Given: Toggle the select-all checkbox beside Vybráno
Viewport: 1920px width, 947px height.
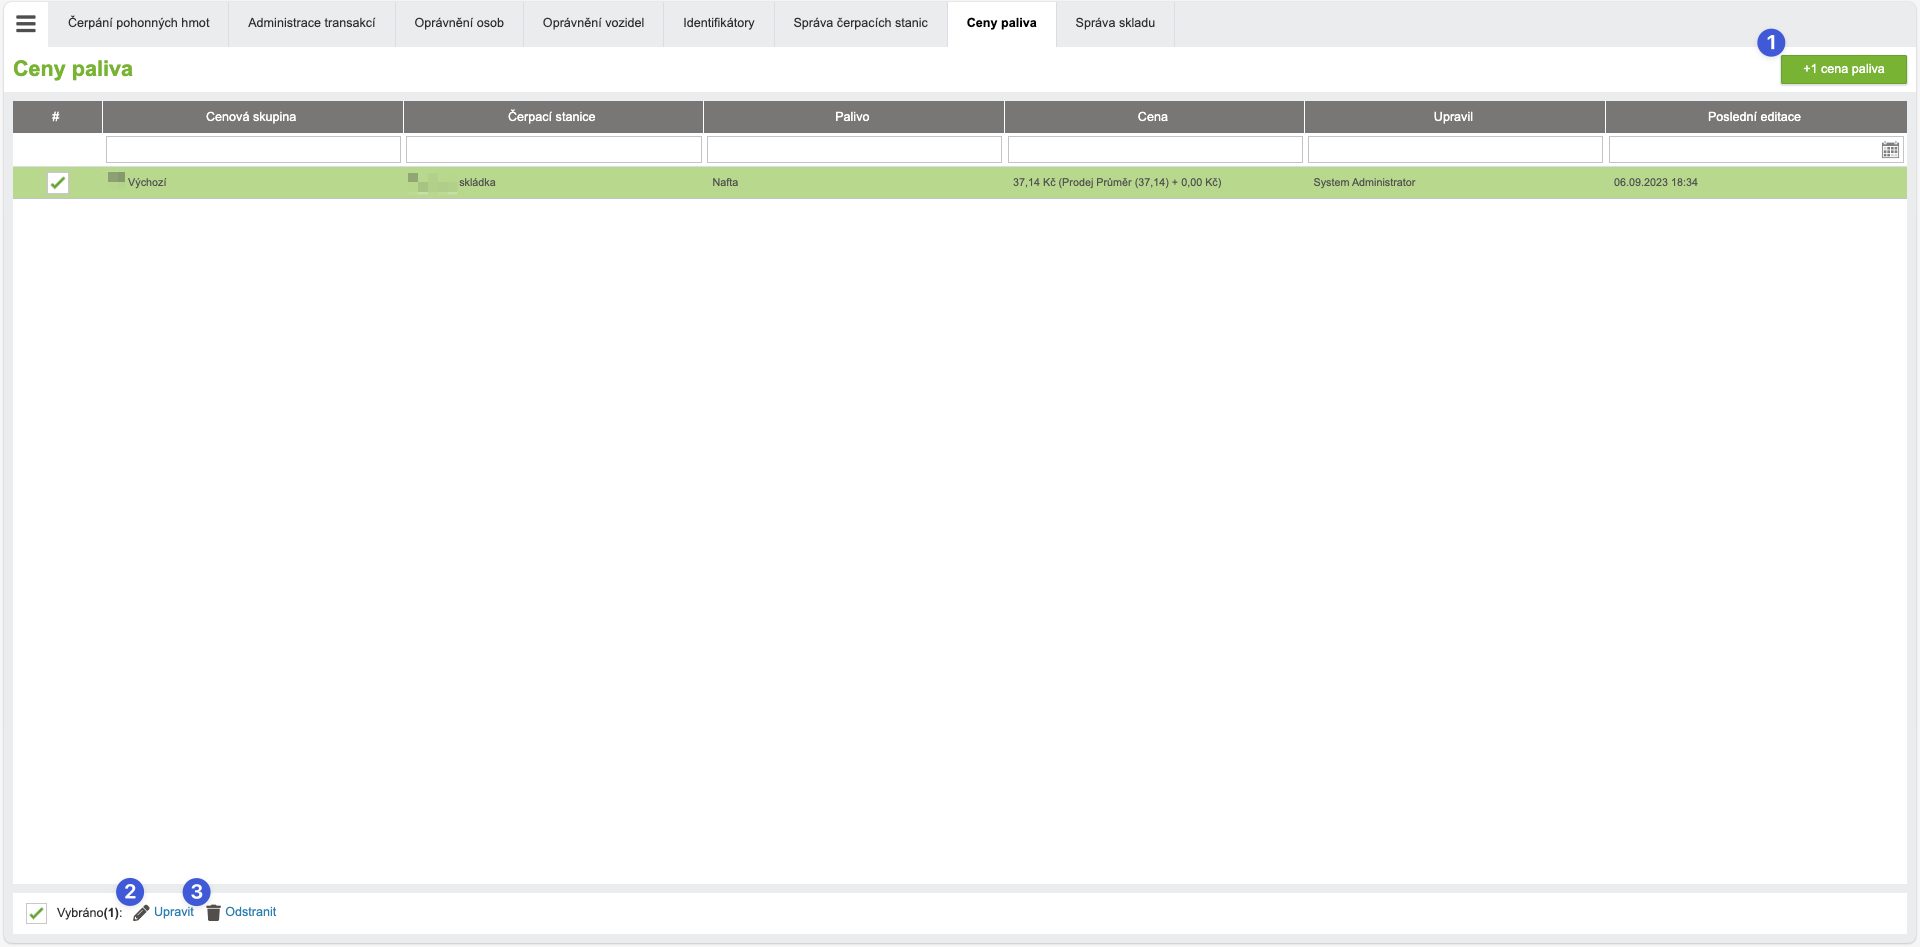Looking at the screenshot, I should point(36,913).
